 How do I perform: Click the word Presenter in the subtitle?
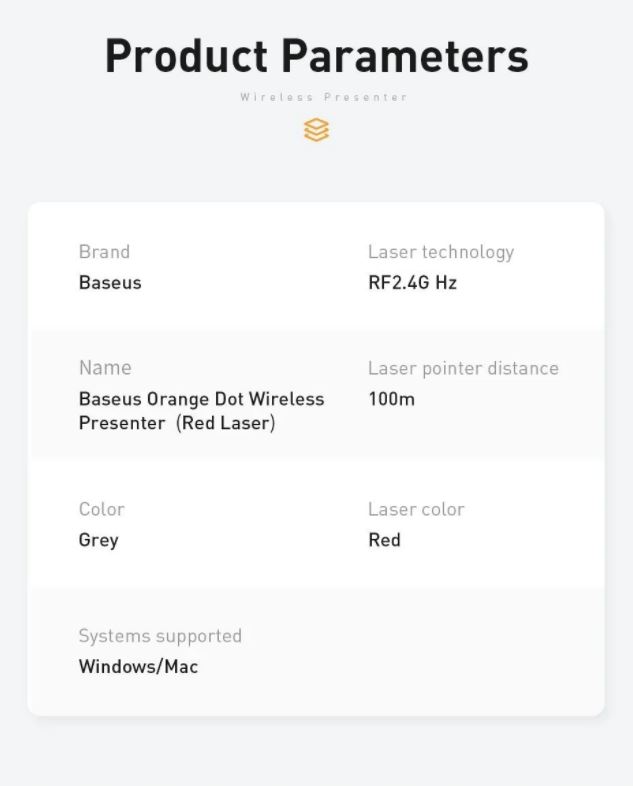click(x=366, y=97)
